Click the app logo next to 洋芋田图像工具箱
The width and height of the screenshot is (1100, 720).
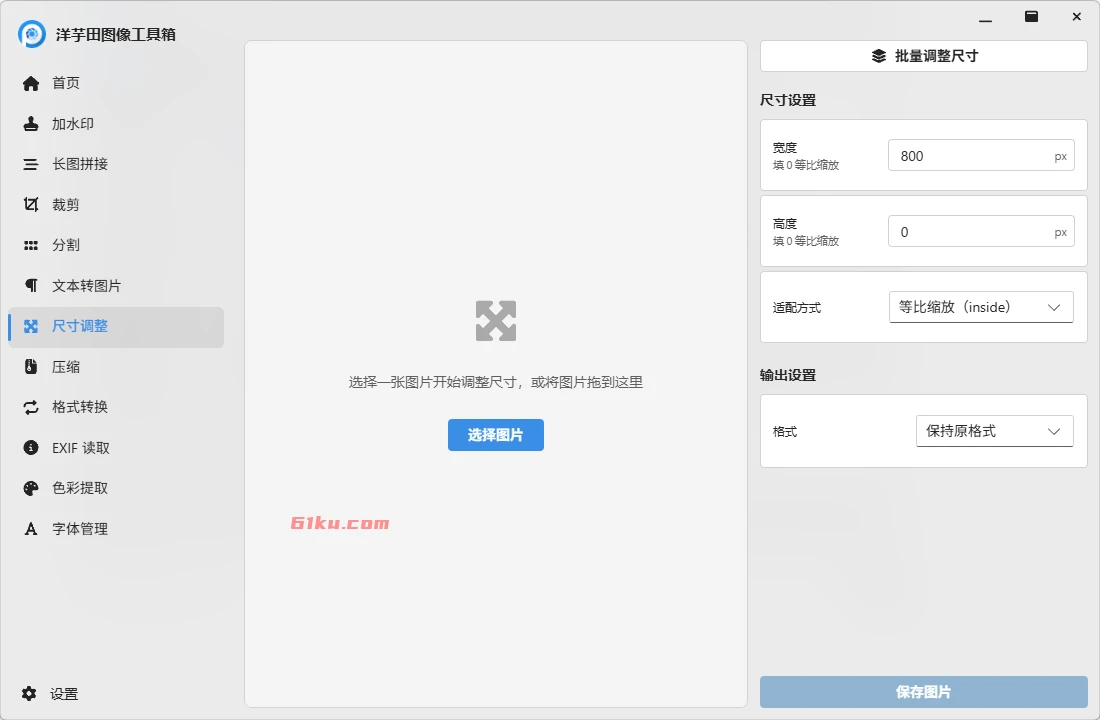tap(32, 34)
